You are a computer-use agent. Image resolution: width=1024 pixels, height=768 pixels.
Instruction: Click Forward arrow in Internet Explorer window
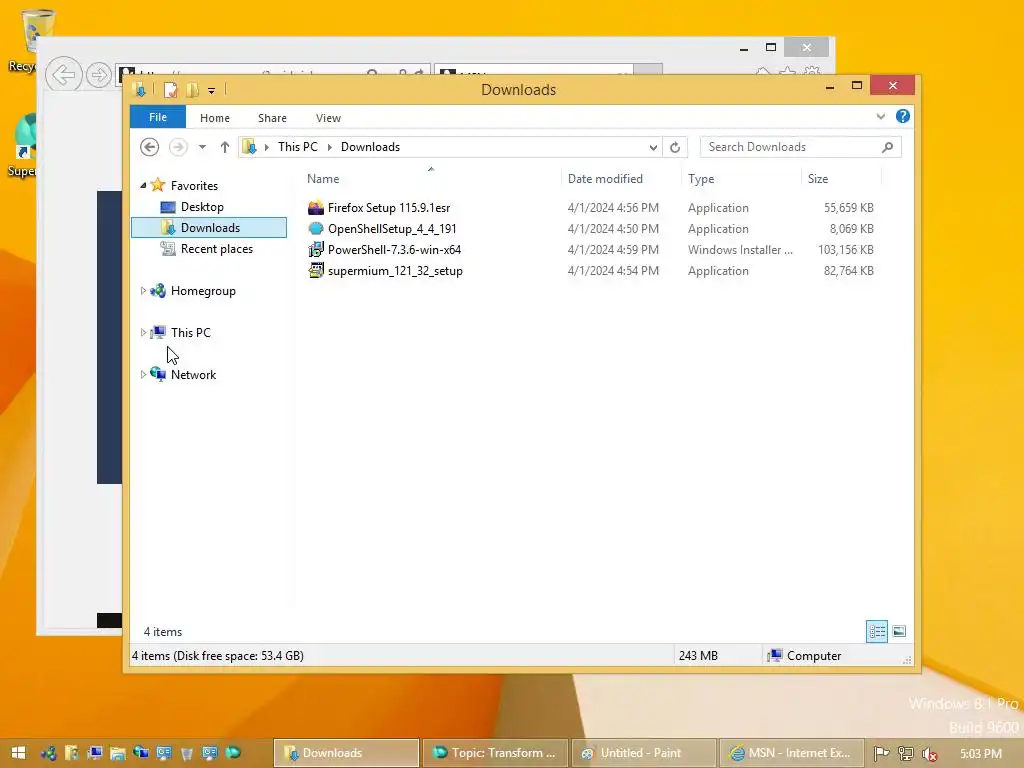[x=99, y=75]
